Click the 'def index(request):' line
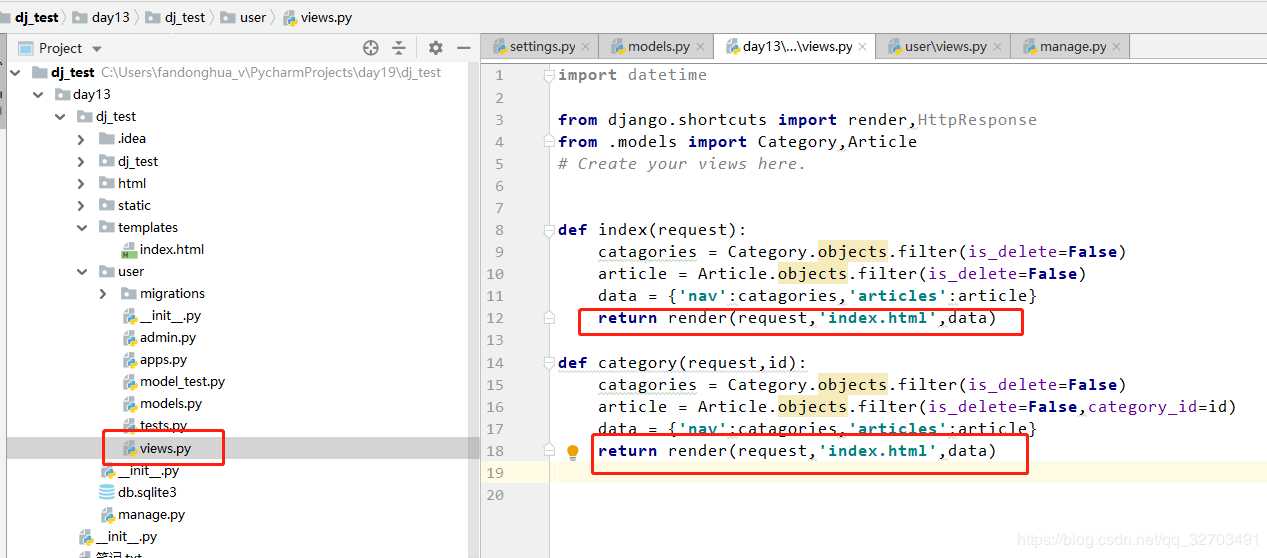Viewport: 1267px width, 558px height. (x=652, y=230)
